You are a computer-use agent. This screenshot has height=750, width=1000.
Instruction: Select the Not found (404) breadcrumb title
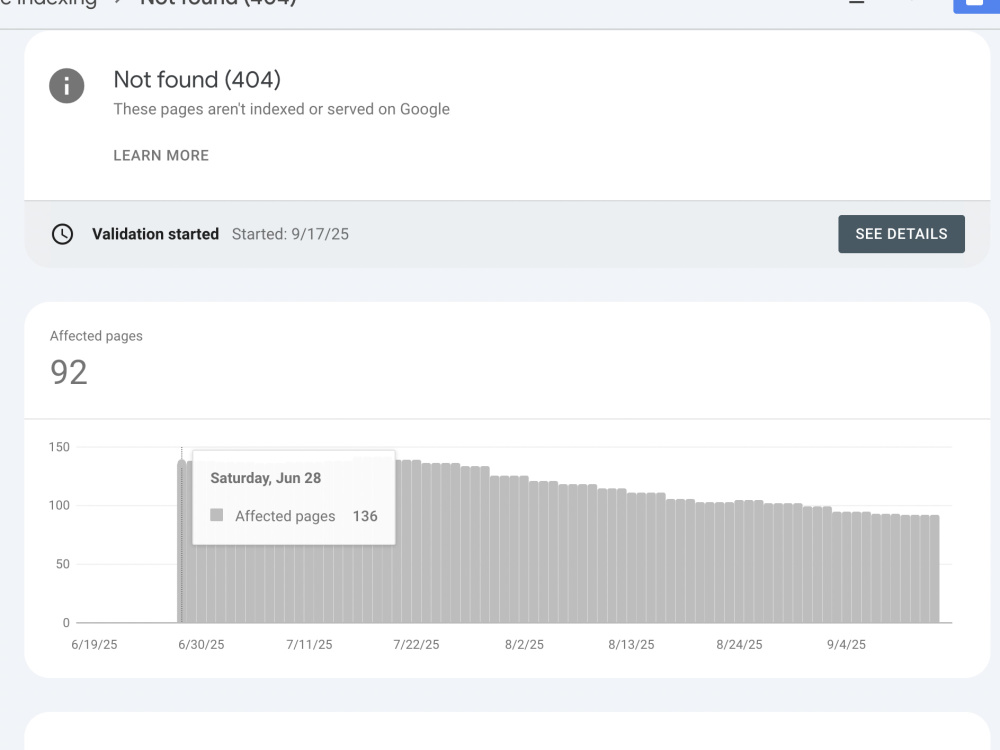pos(217,3)
